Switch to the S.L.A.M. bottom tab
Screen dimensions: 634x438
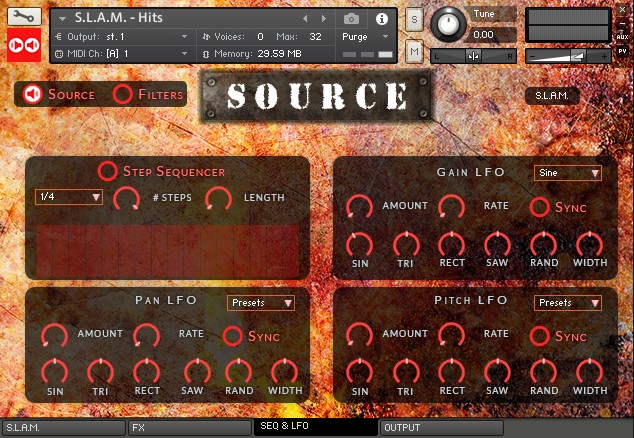click(x=64, y=427)
